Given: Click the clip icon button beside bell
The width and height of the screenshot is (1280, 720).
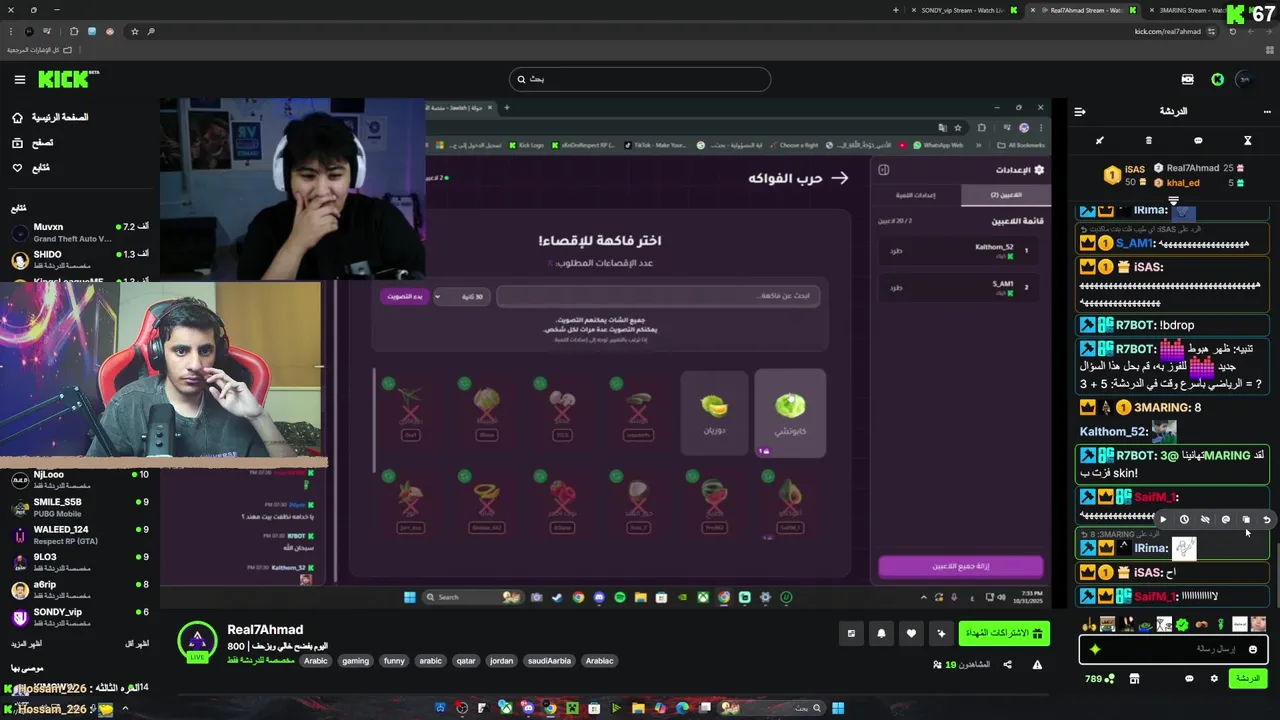Looking at the screenshot, I should coord(851,634).
